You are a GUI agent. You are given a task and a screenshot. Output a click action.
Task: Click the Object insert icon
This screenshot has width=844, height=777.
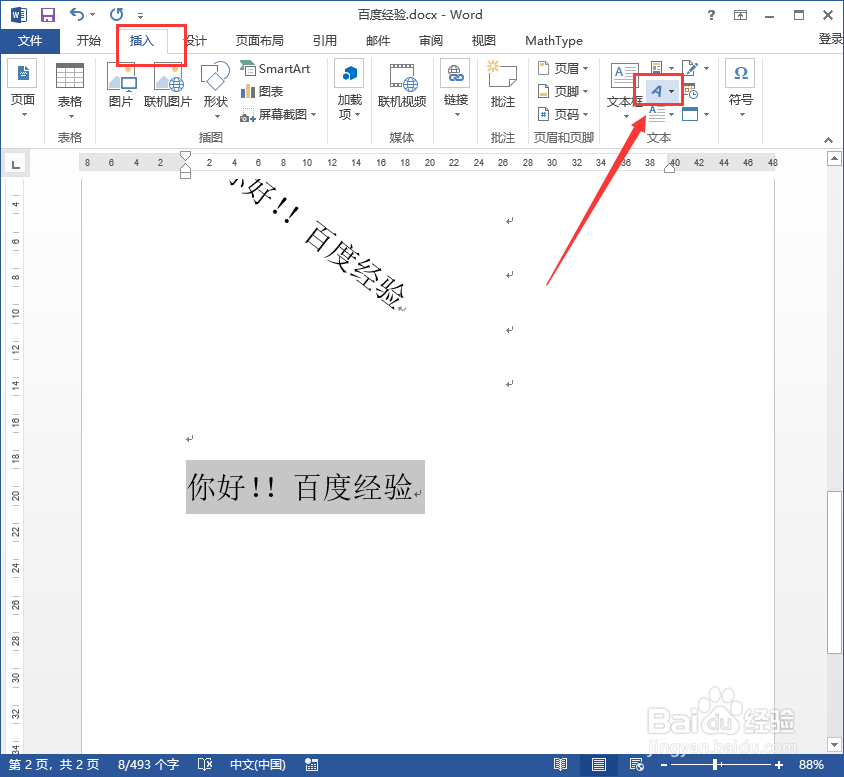tap(690, 114)
